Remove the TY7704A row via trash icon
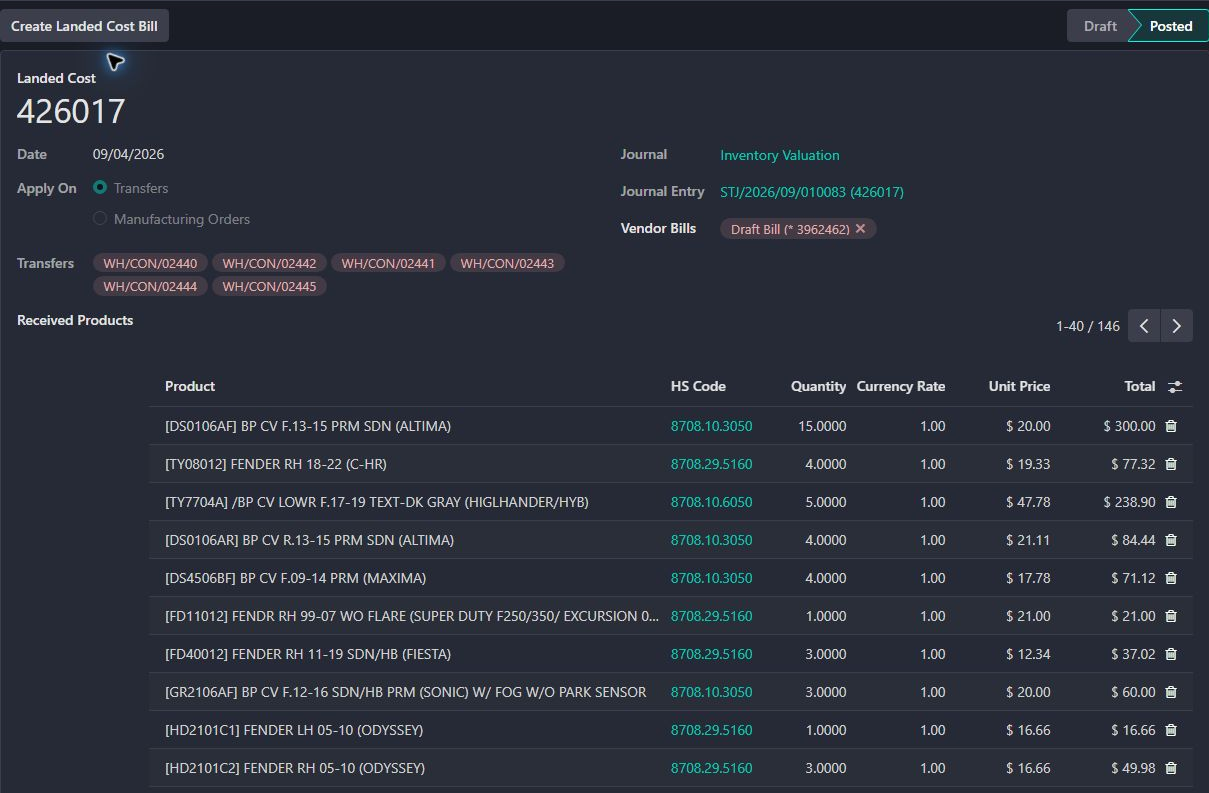Viewport: 1209px width, 793px height. coord(1171,502)
